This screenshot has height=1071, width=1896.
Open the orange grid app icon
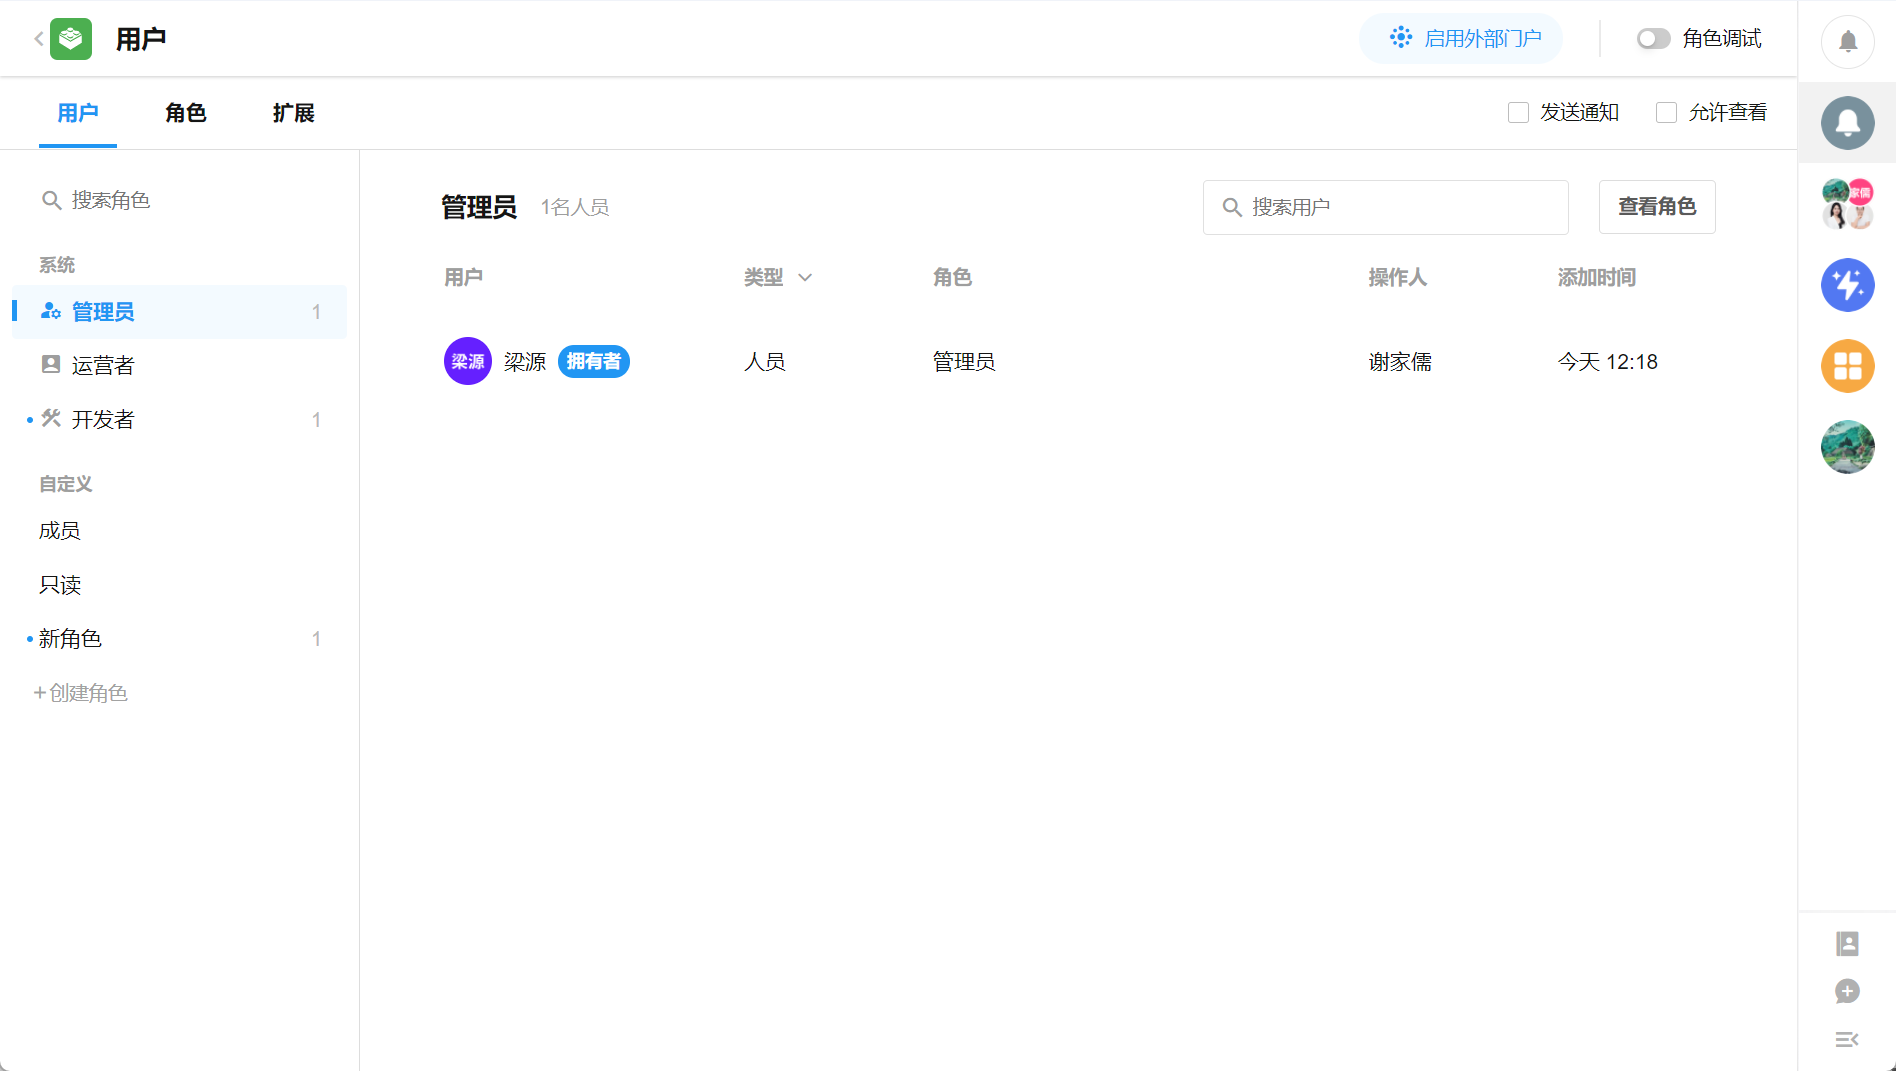click(x=1847, y=366)
